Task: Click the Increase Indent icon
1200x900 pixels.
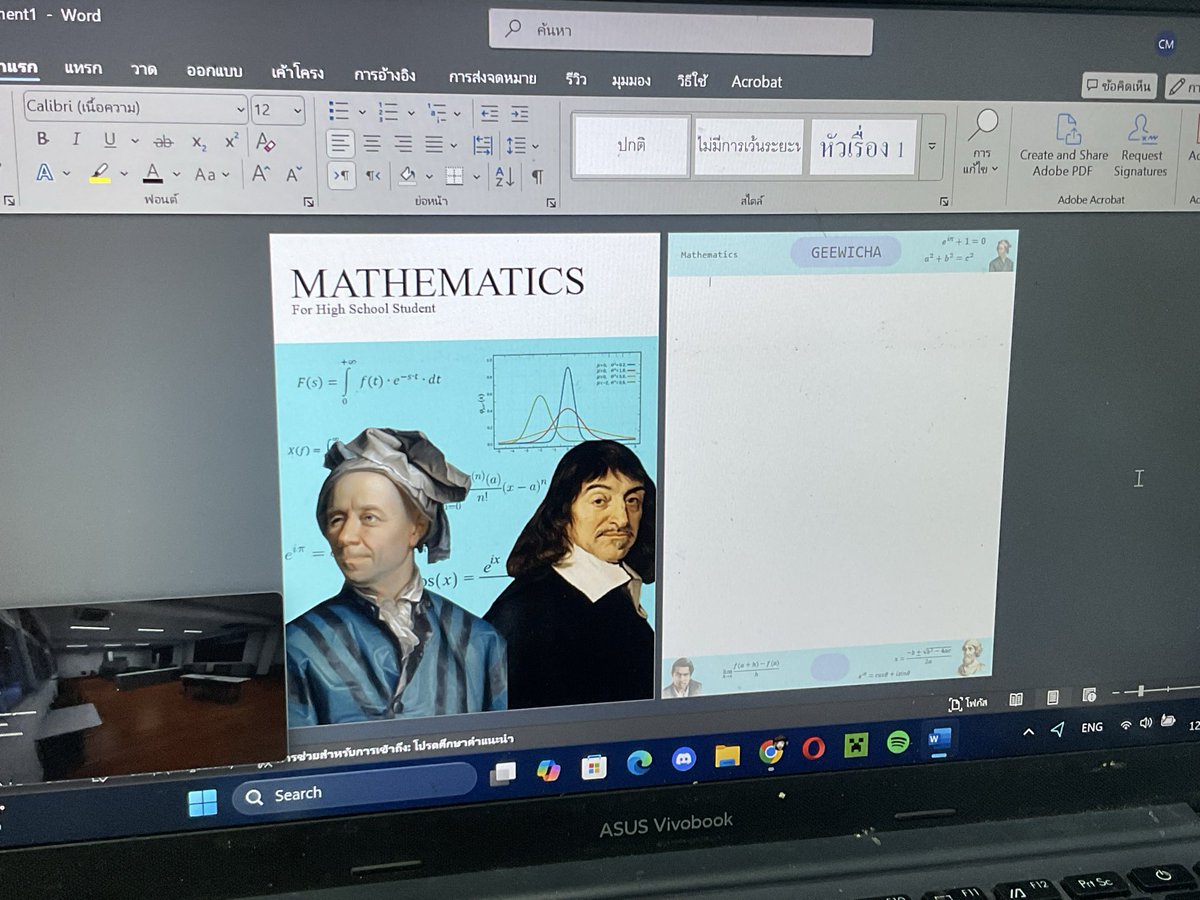Action: pos(519,114)
